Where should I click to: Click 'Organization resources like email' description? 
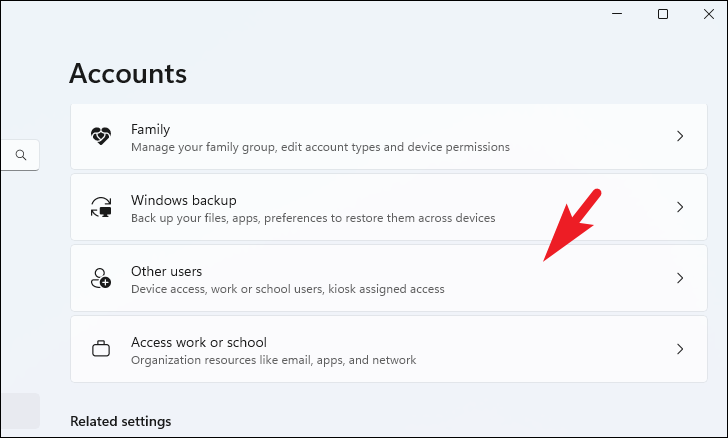click(273, 360)
